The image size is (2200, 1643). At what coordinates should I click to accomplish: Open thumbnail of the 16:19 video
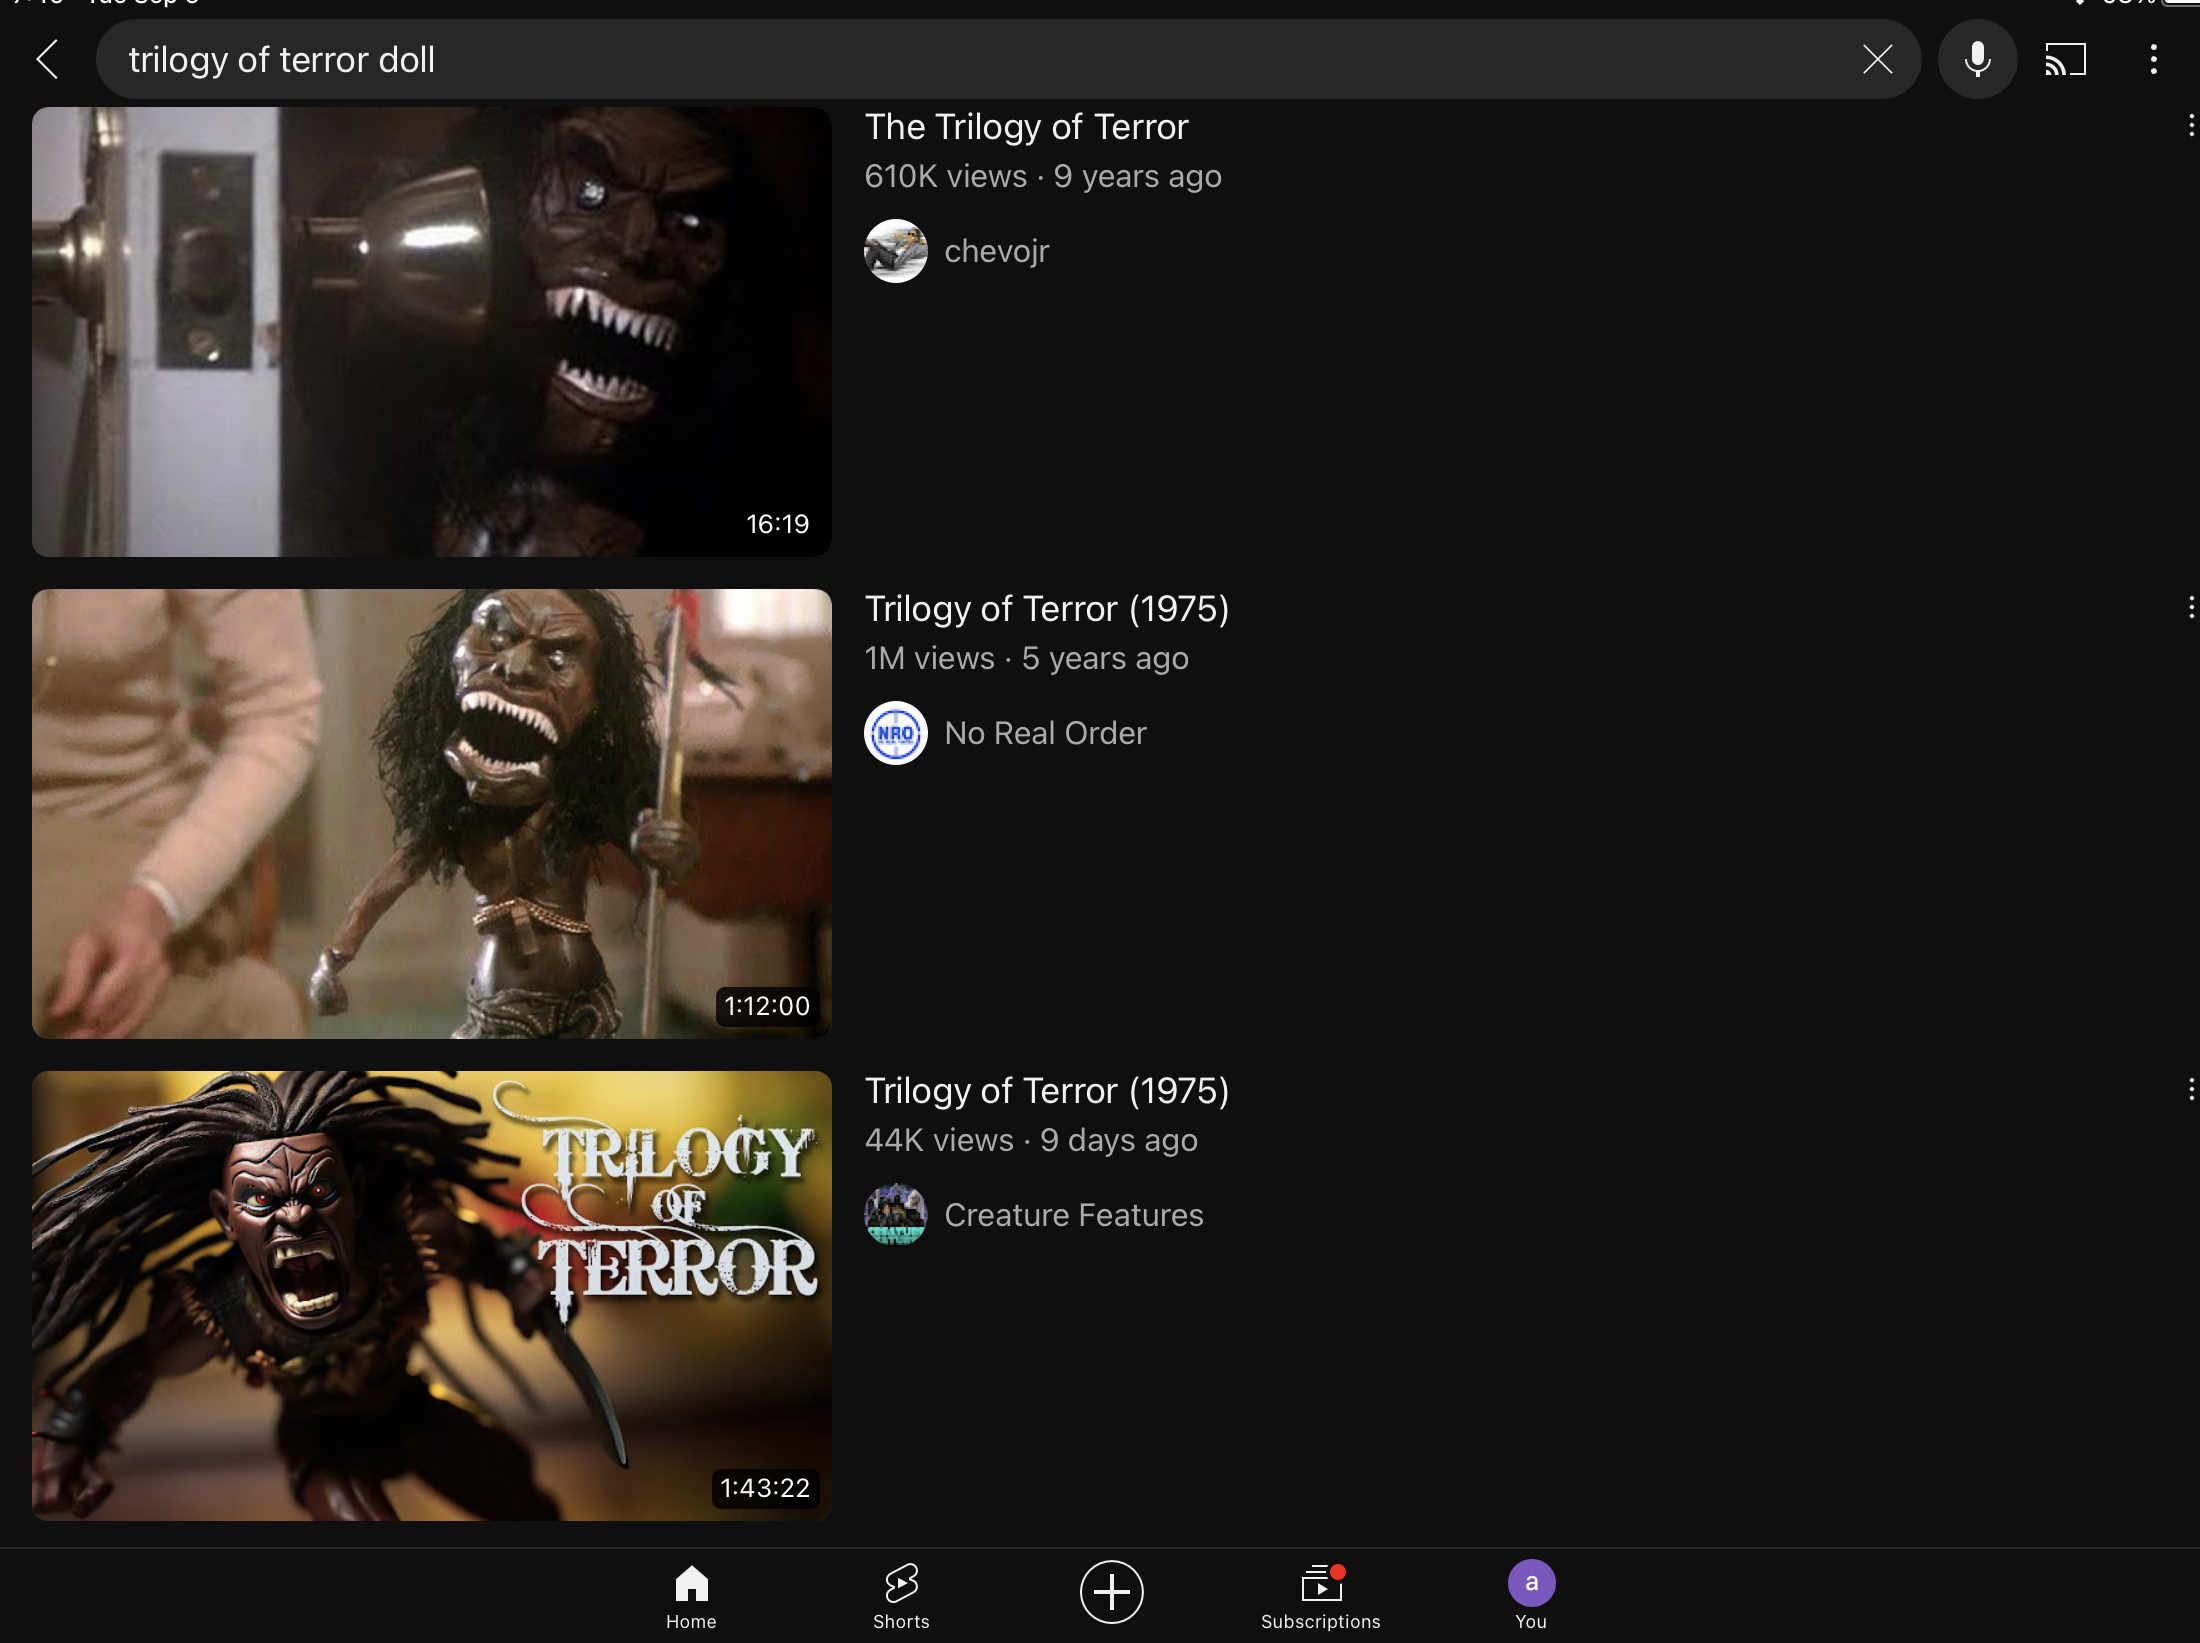(x=432, y=332)
